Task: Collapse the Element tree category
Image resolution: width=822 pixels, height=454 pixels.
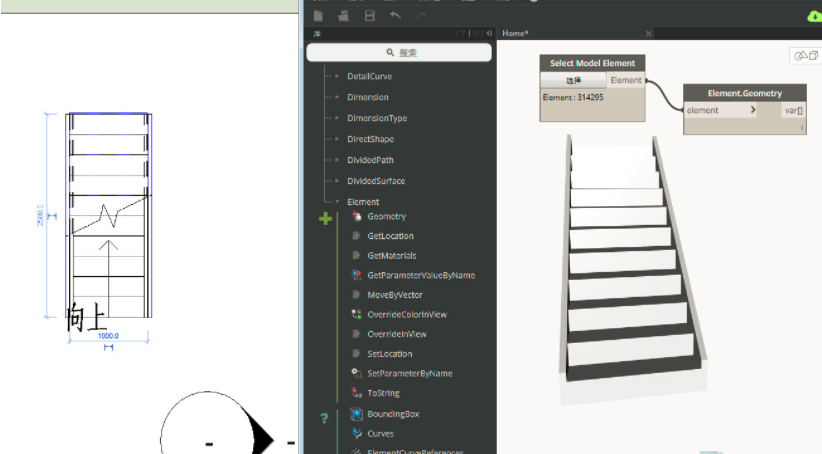Action: coord(337,202)
